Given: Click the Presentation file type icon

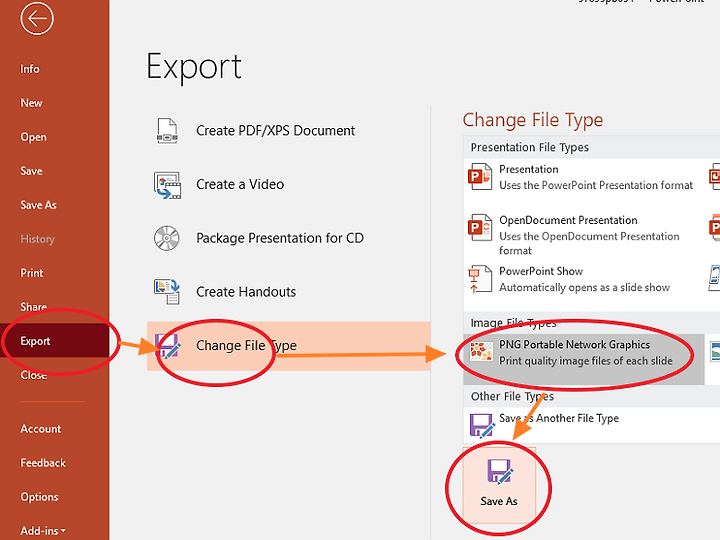Looking at the screenshot, I should pos(480,177).
